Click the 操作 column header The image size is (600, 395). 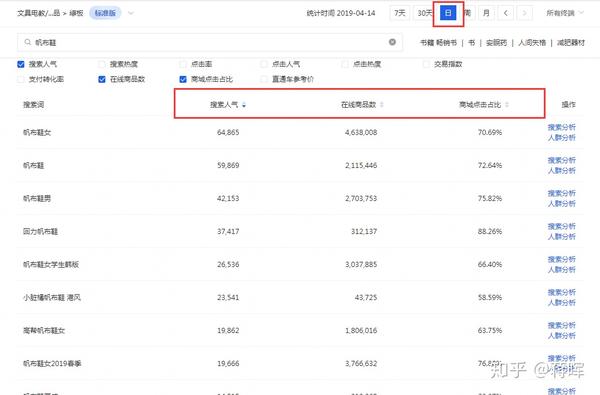(x=568, y=104)
